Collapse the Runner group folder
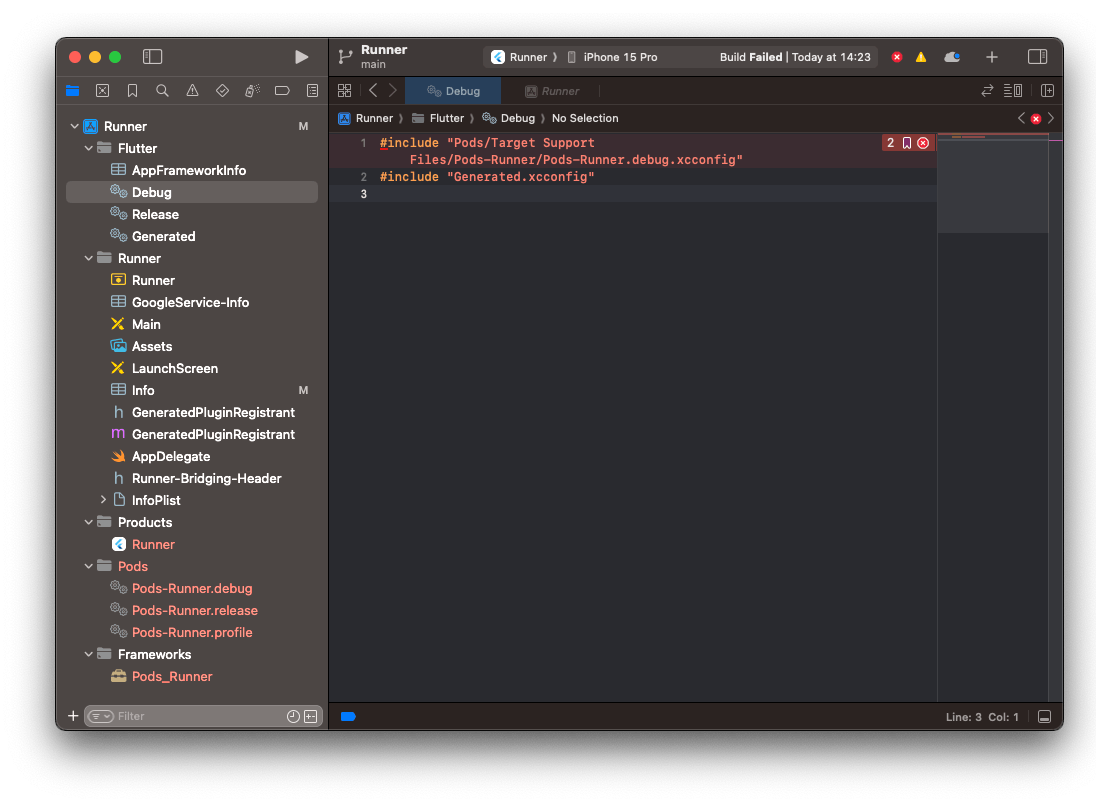The height and width of the screenshot is (804, 1119). click(88, 258)
